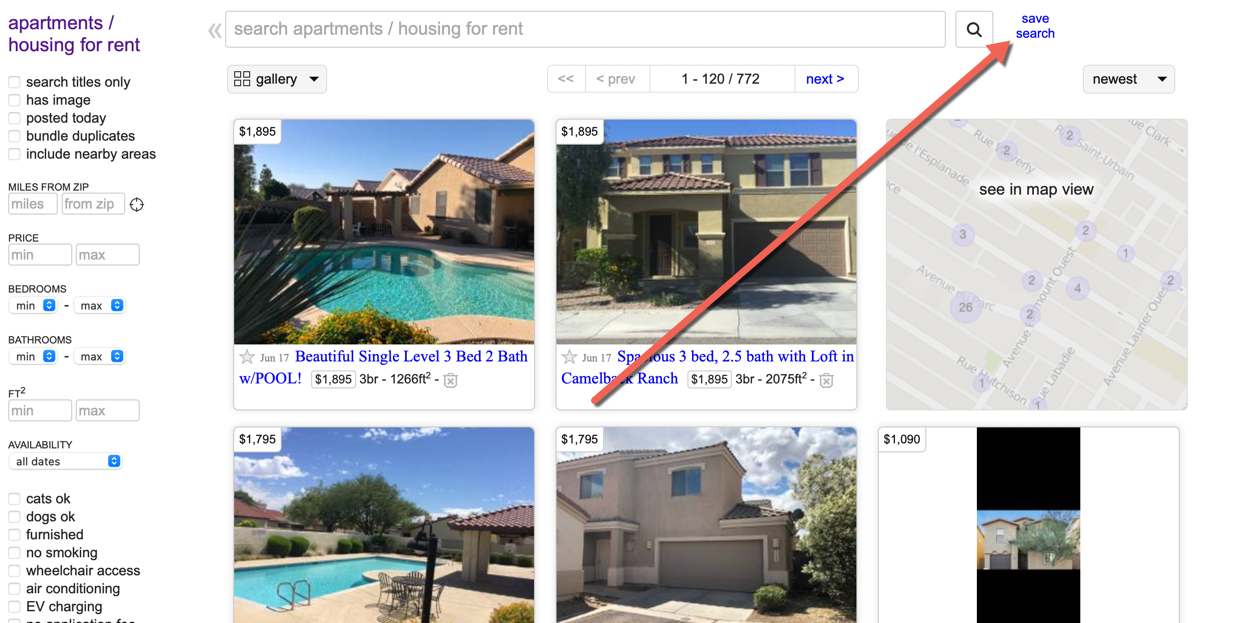Click the magnifying glass search button
Viewport: 1258px width, 623px height.
click(974, 30)
